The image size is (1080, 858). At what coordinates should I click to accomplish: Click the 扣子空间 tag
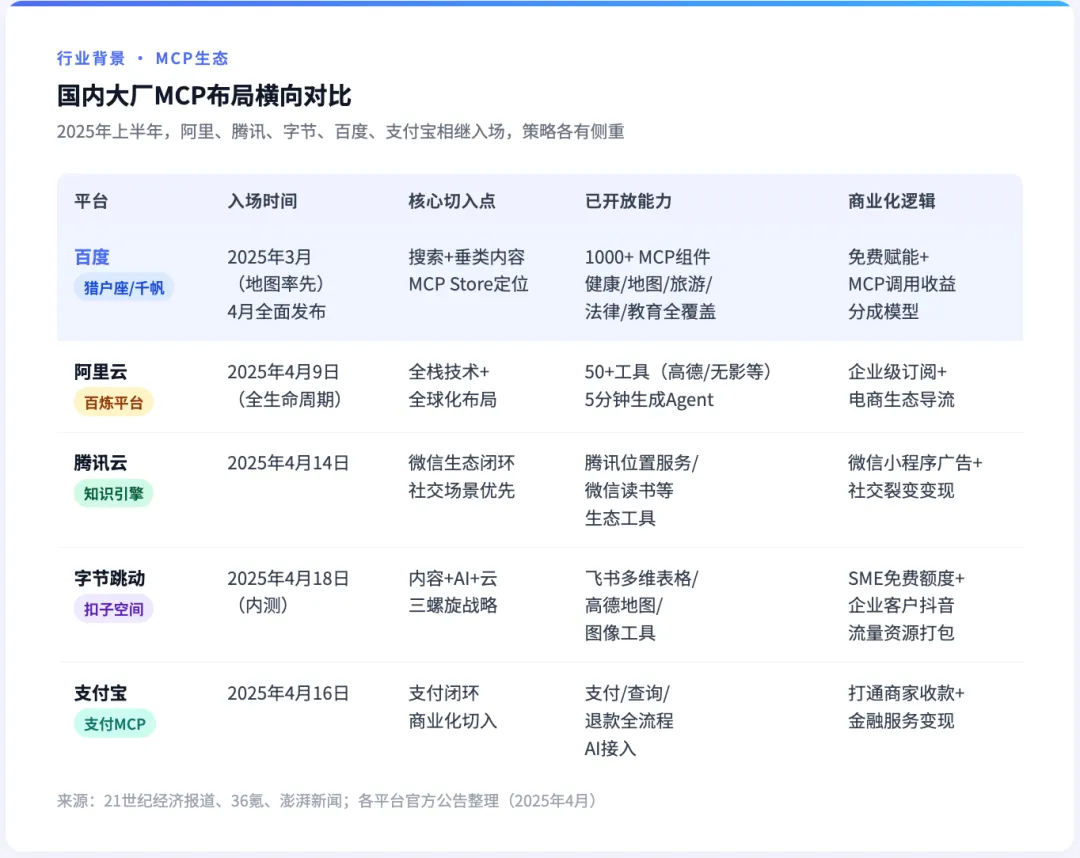(x=114, y=609)
